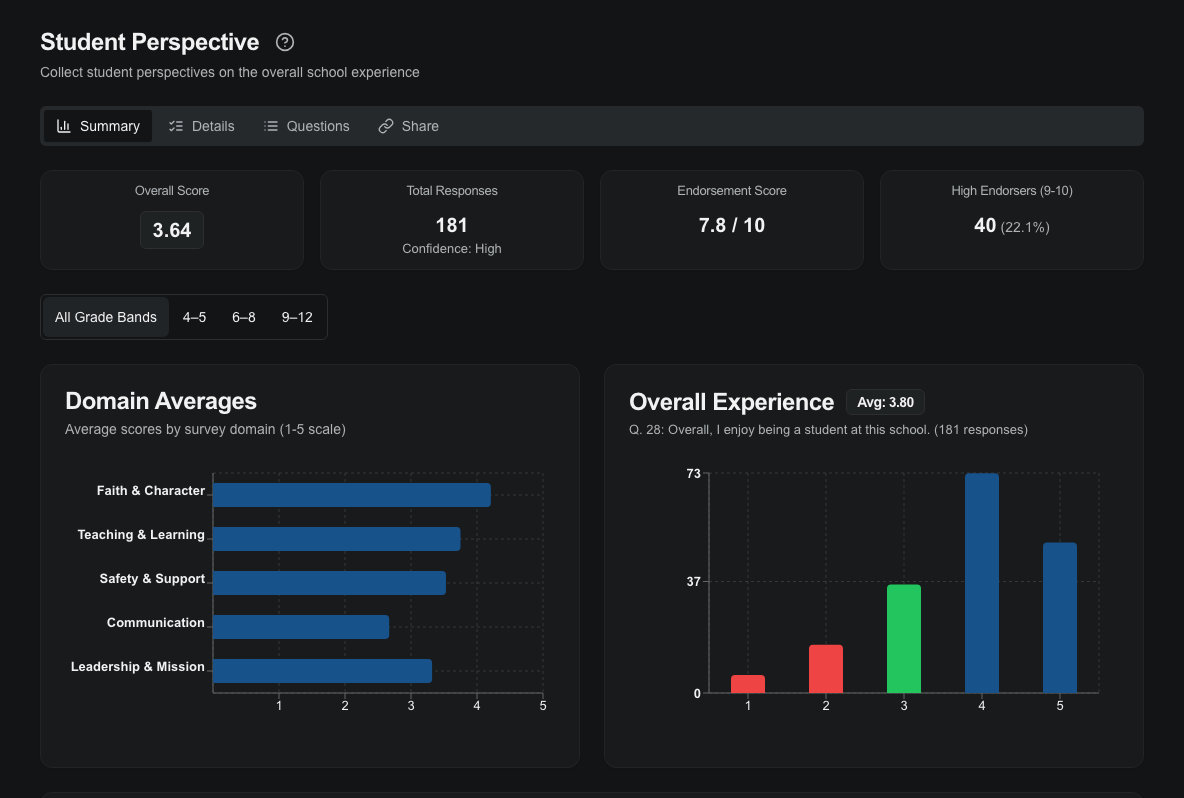Click the y-axis value 73
This screenshot has height=798, width=1184.
click(x=693, y=473)
